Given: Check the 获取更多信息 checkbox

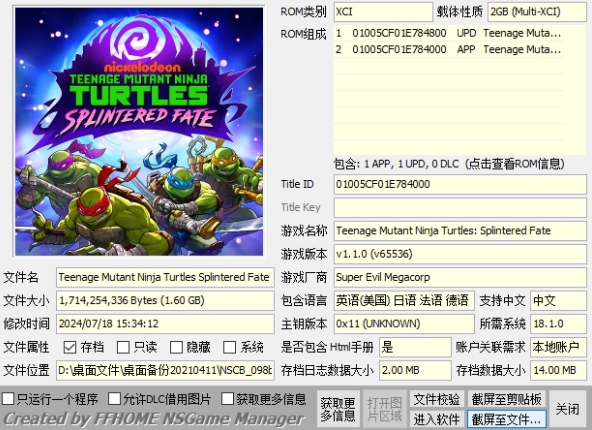Looking at the screenshot, I should (x=228, y=399).
